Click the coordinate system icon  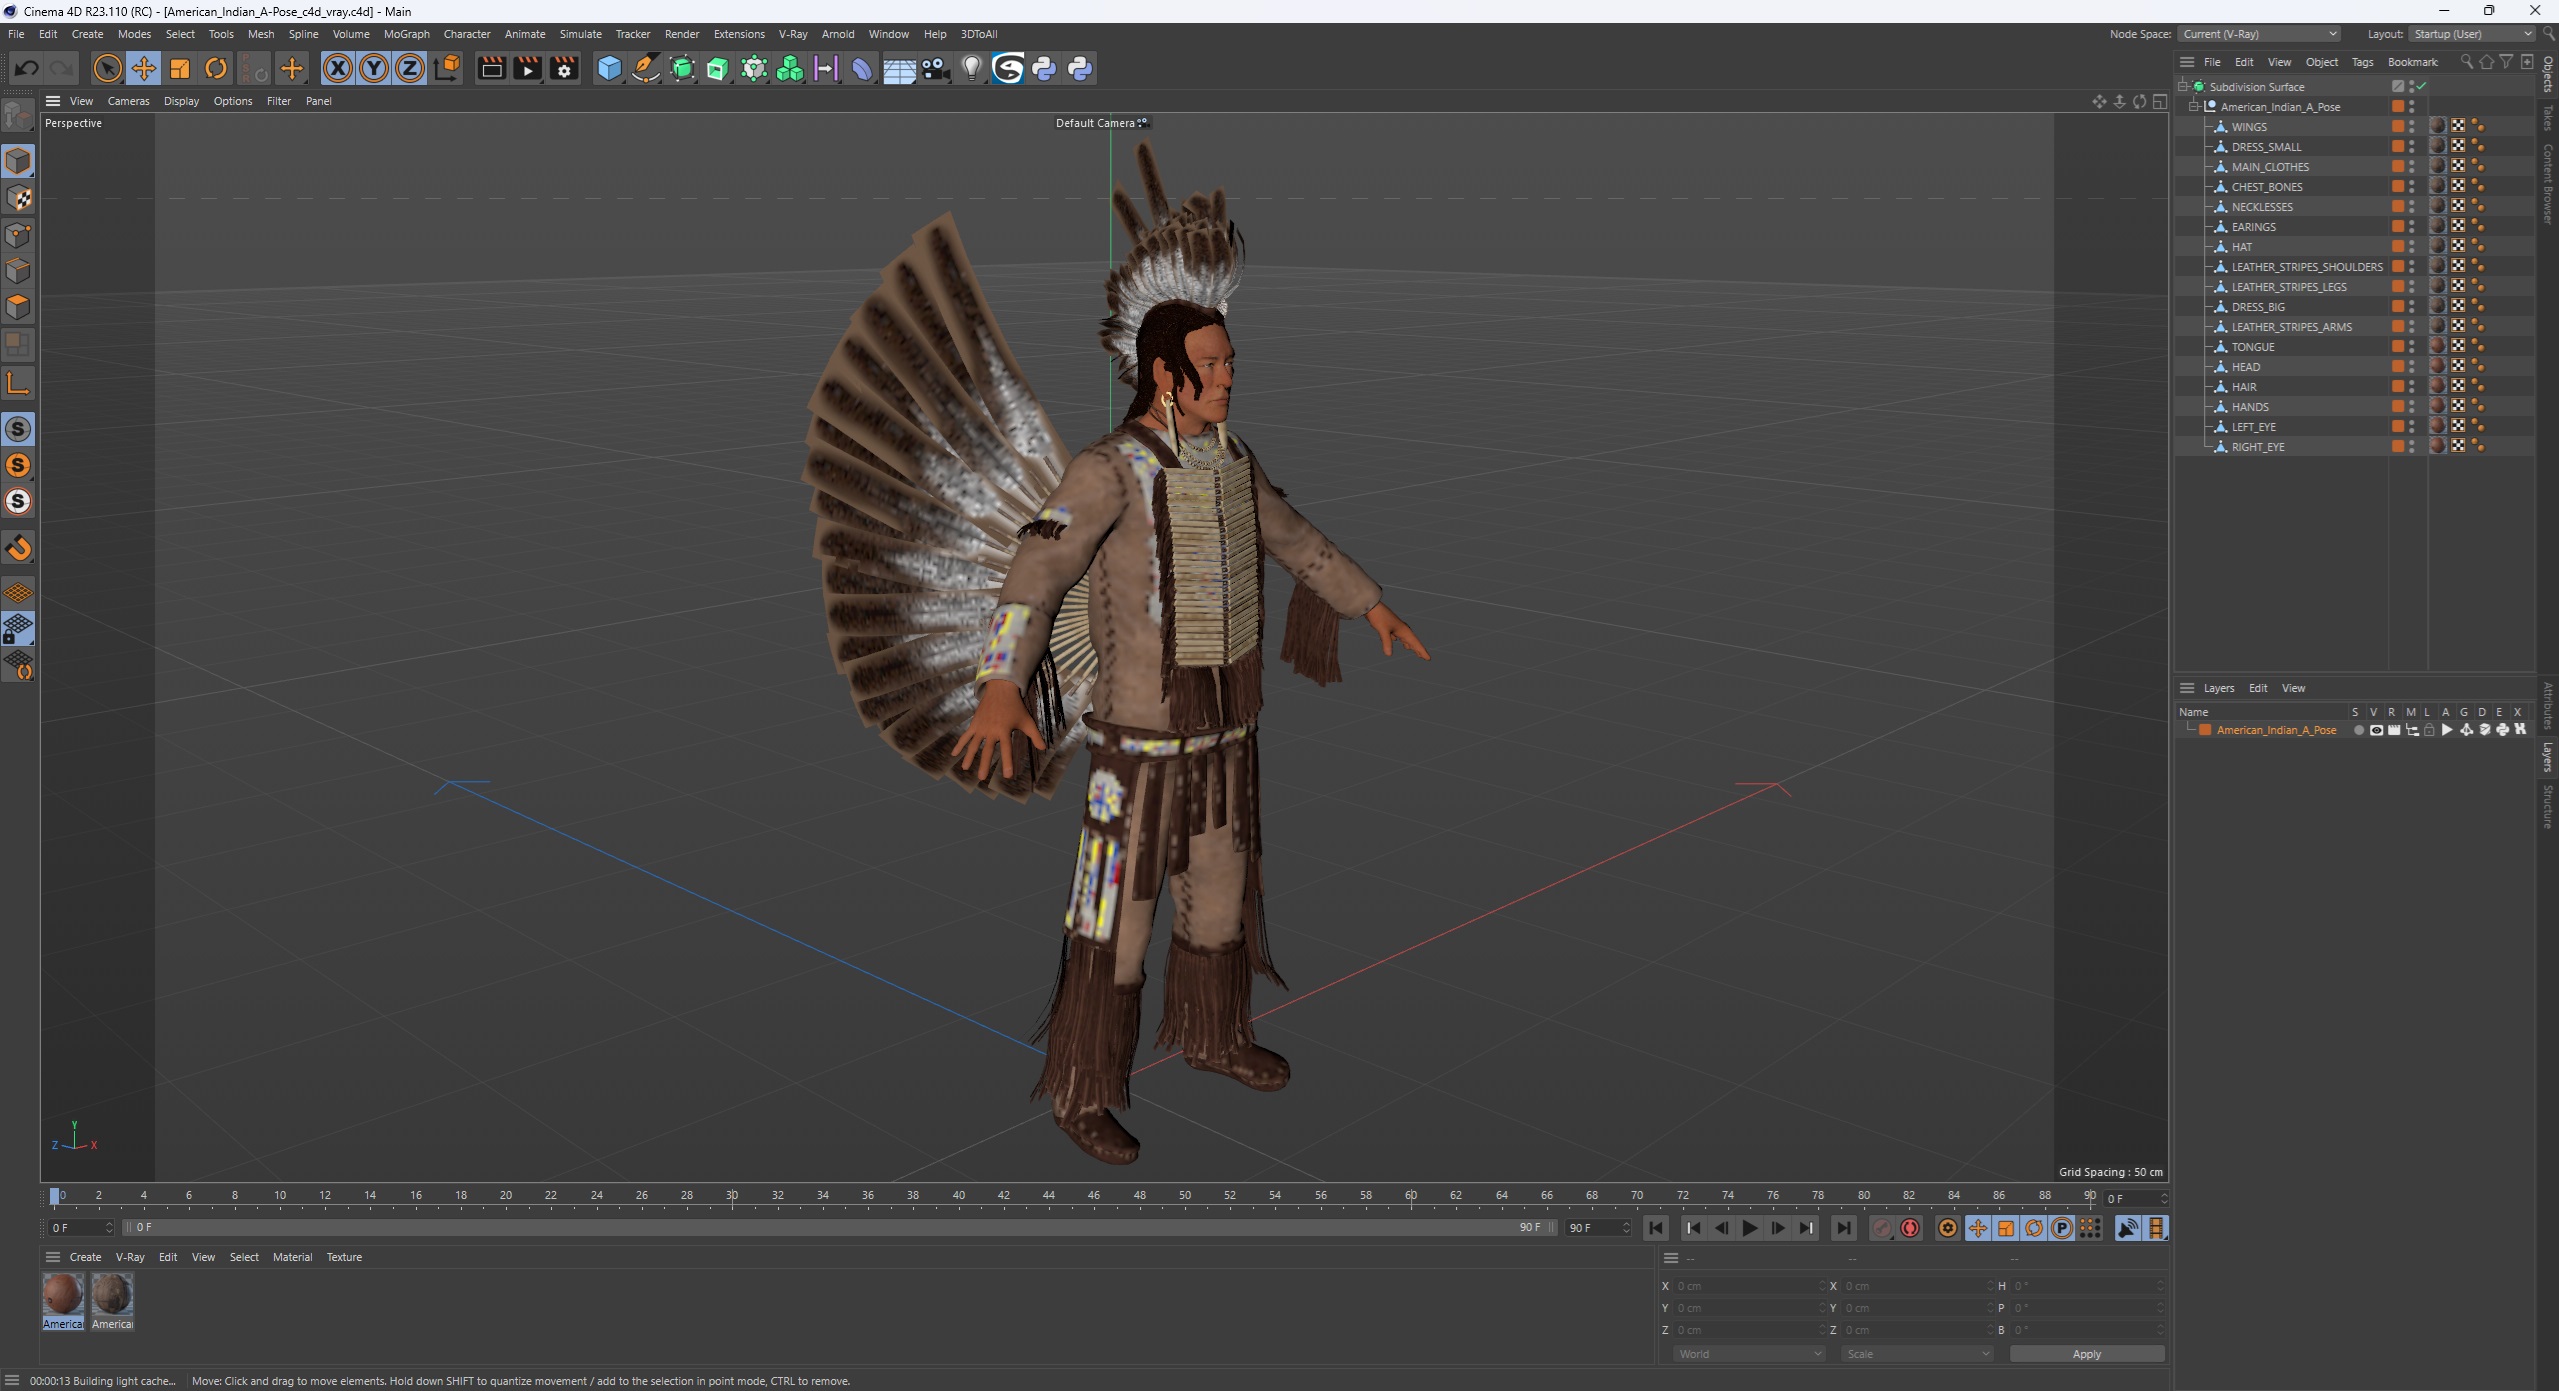448,68
